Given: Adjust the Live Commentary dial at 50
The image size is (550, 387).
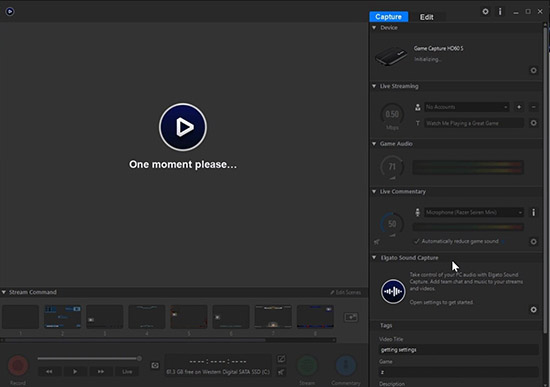Looking at the screenshot, I should click(x=392, y=224).
